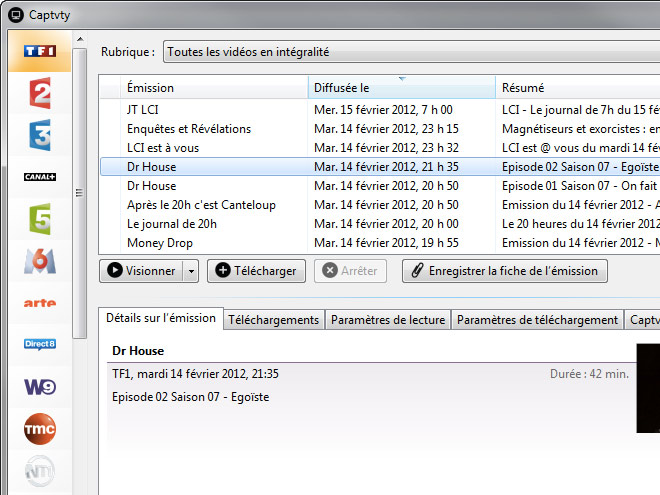Click the Durée : 42 min. text

(589, 374)
